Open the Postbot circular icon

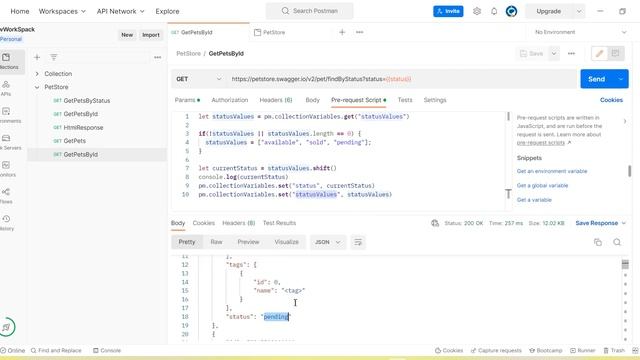click(x=6, y=327)
